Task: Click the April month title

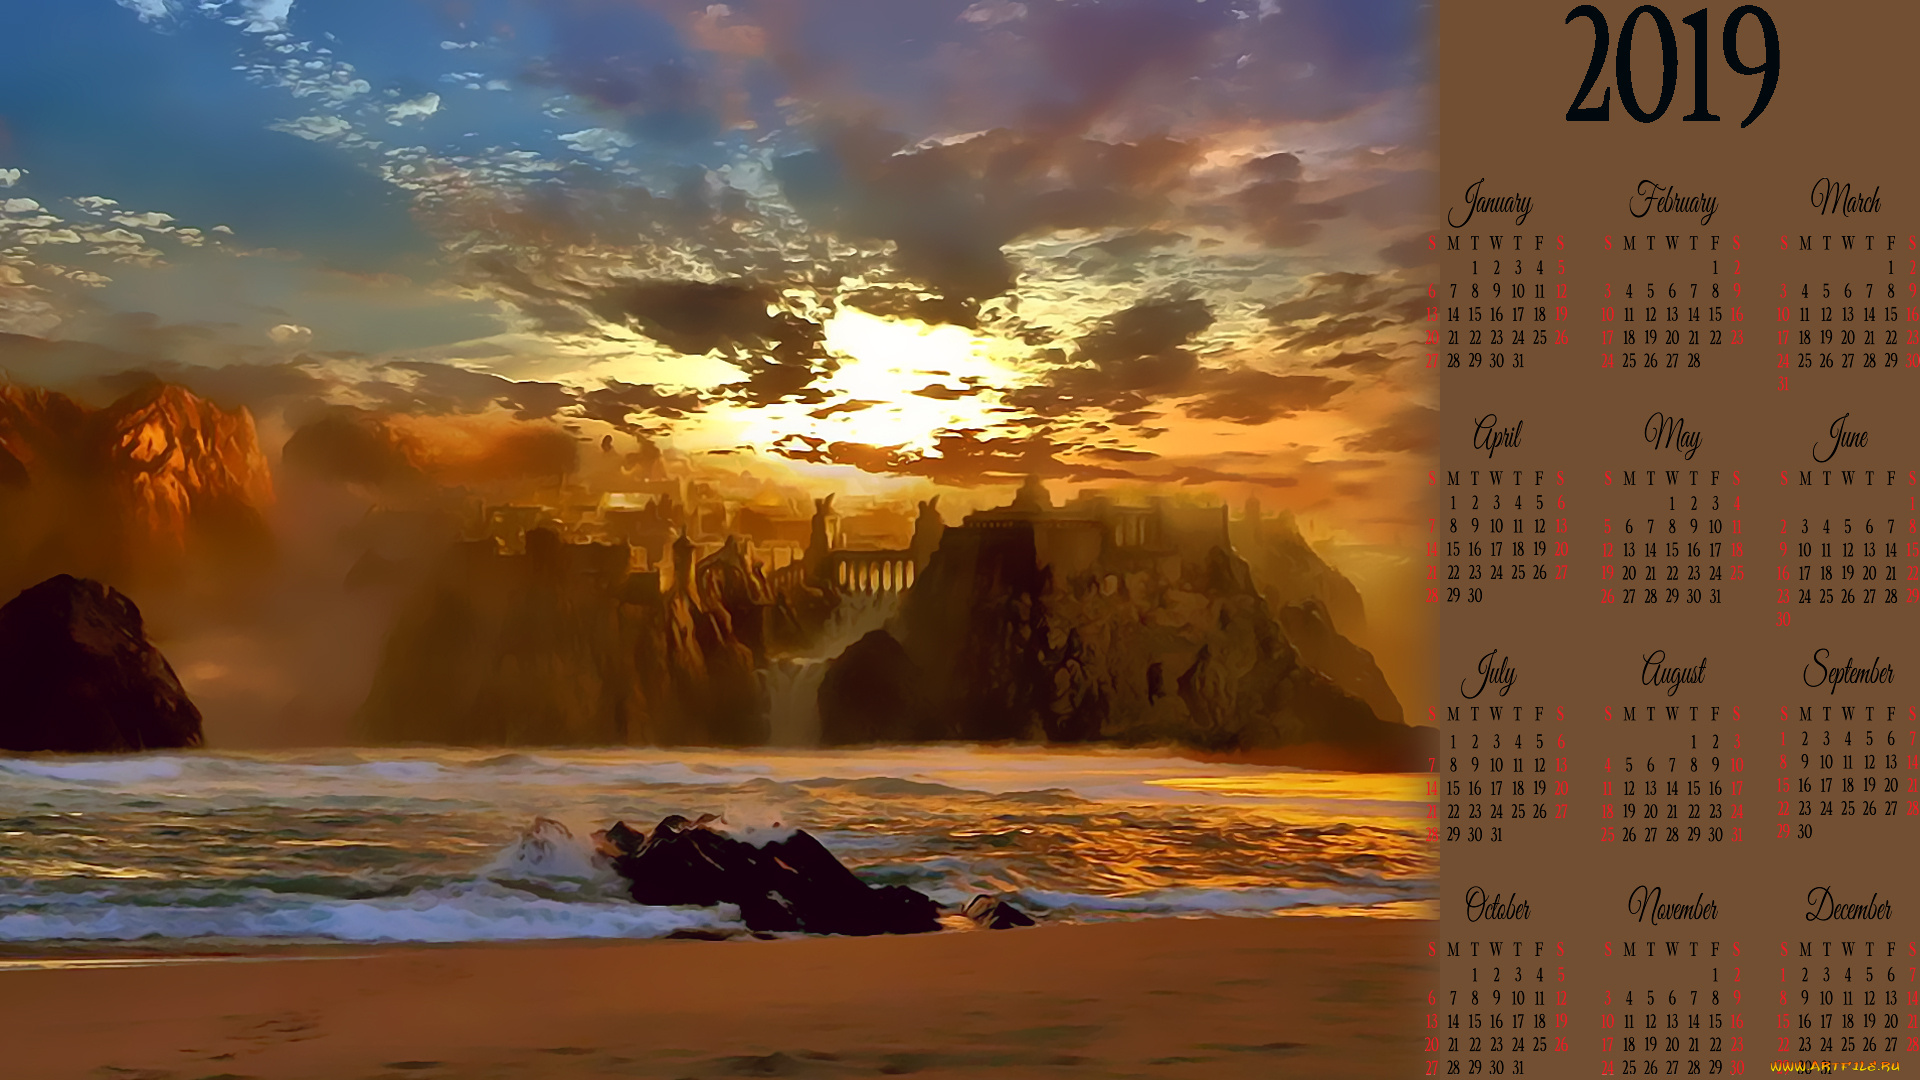Action: [x=1496, y=436]
